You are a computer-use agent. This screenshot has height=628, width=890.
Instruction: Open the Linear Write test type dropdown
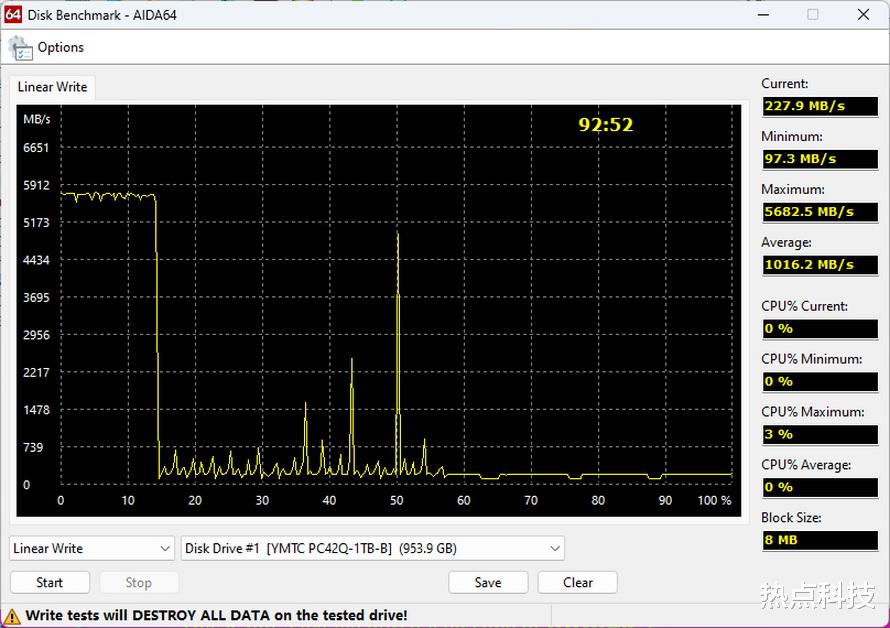(92, 549)
